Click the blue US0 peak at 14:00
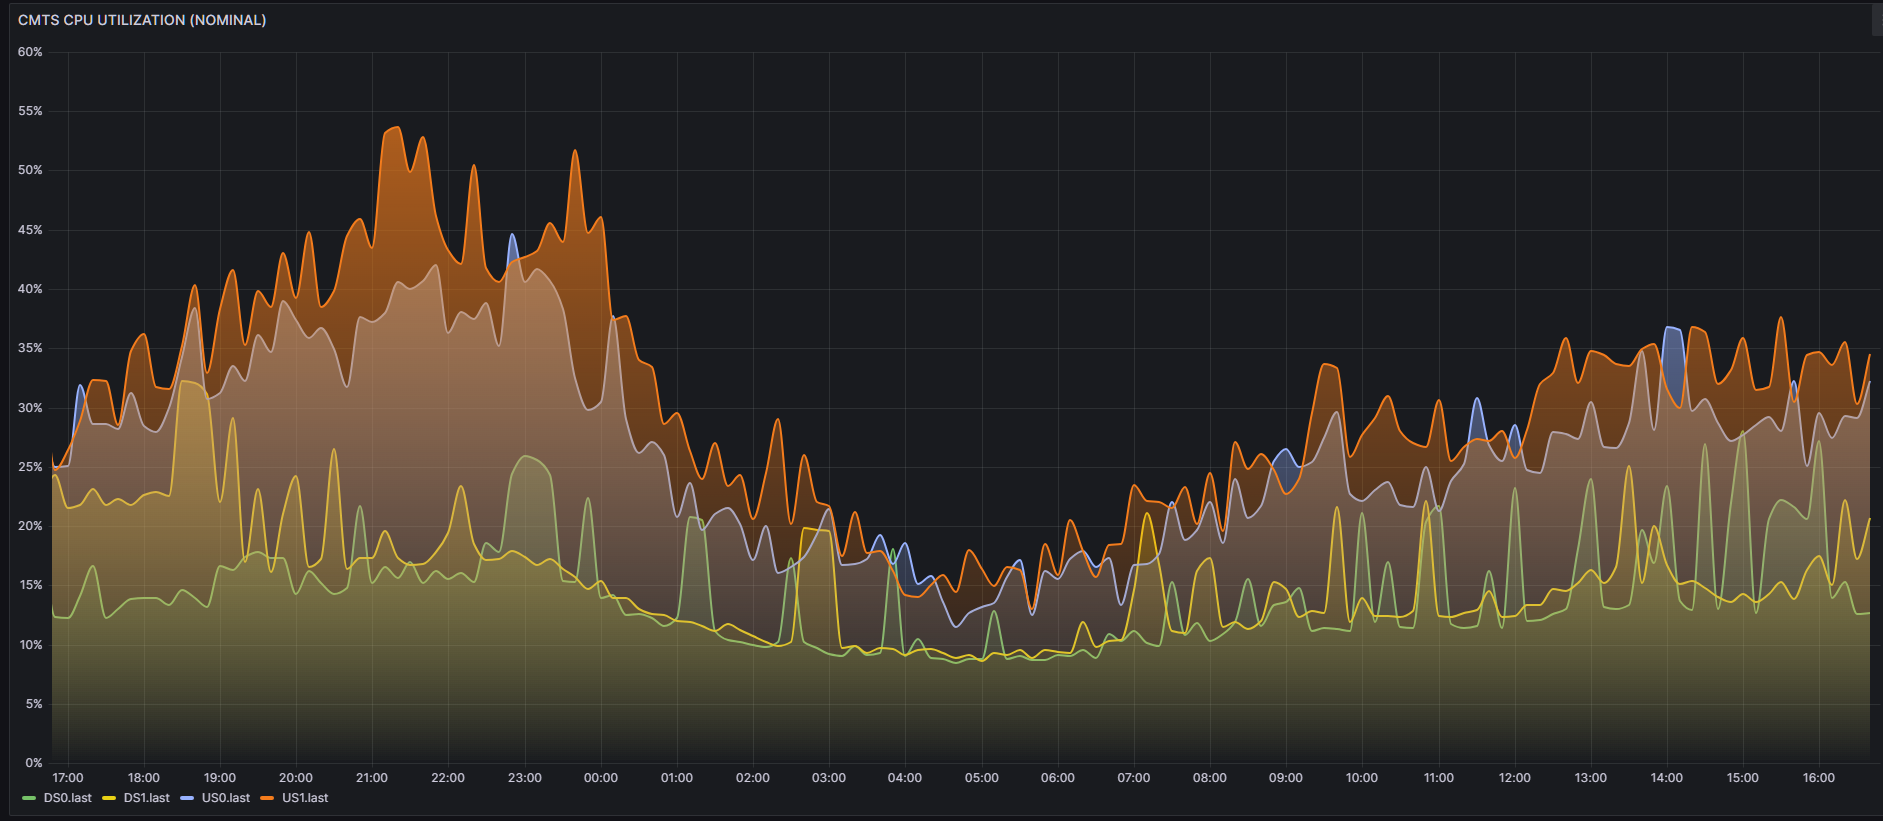1883x821 pixels. point(1671,329)
